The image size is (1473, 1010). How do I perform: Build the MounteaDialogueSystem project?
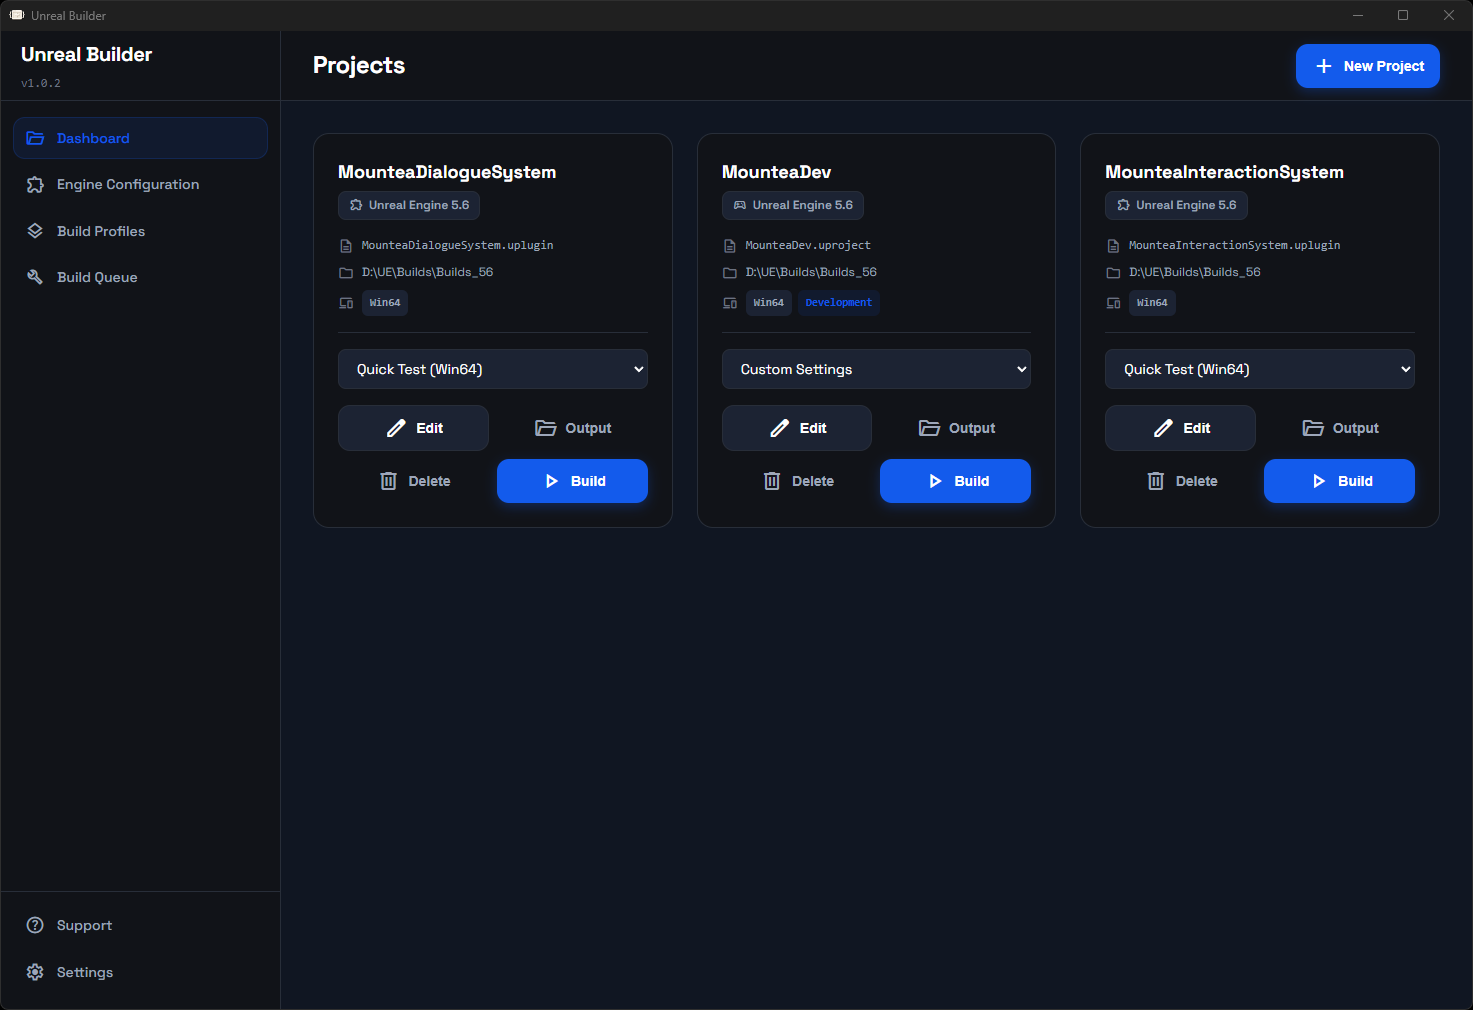coord(573,481)
